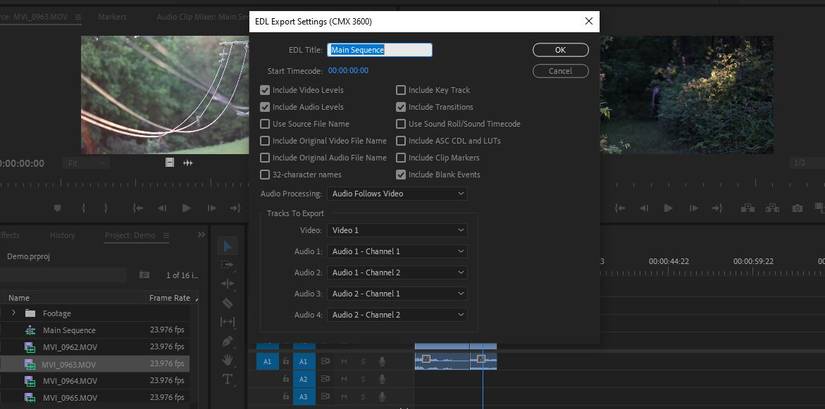Select the Selection tool arrow
The height and width of the screenshot is (409, 825).
[228, 246]
